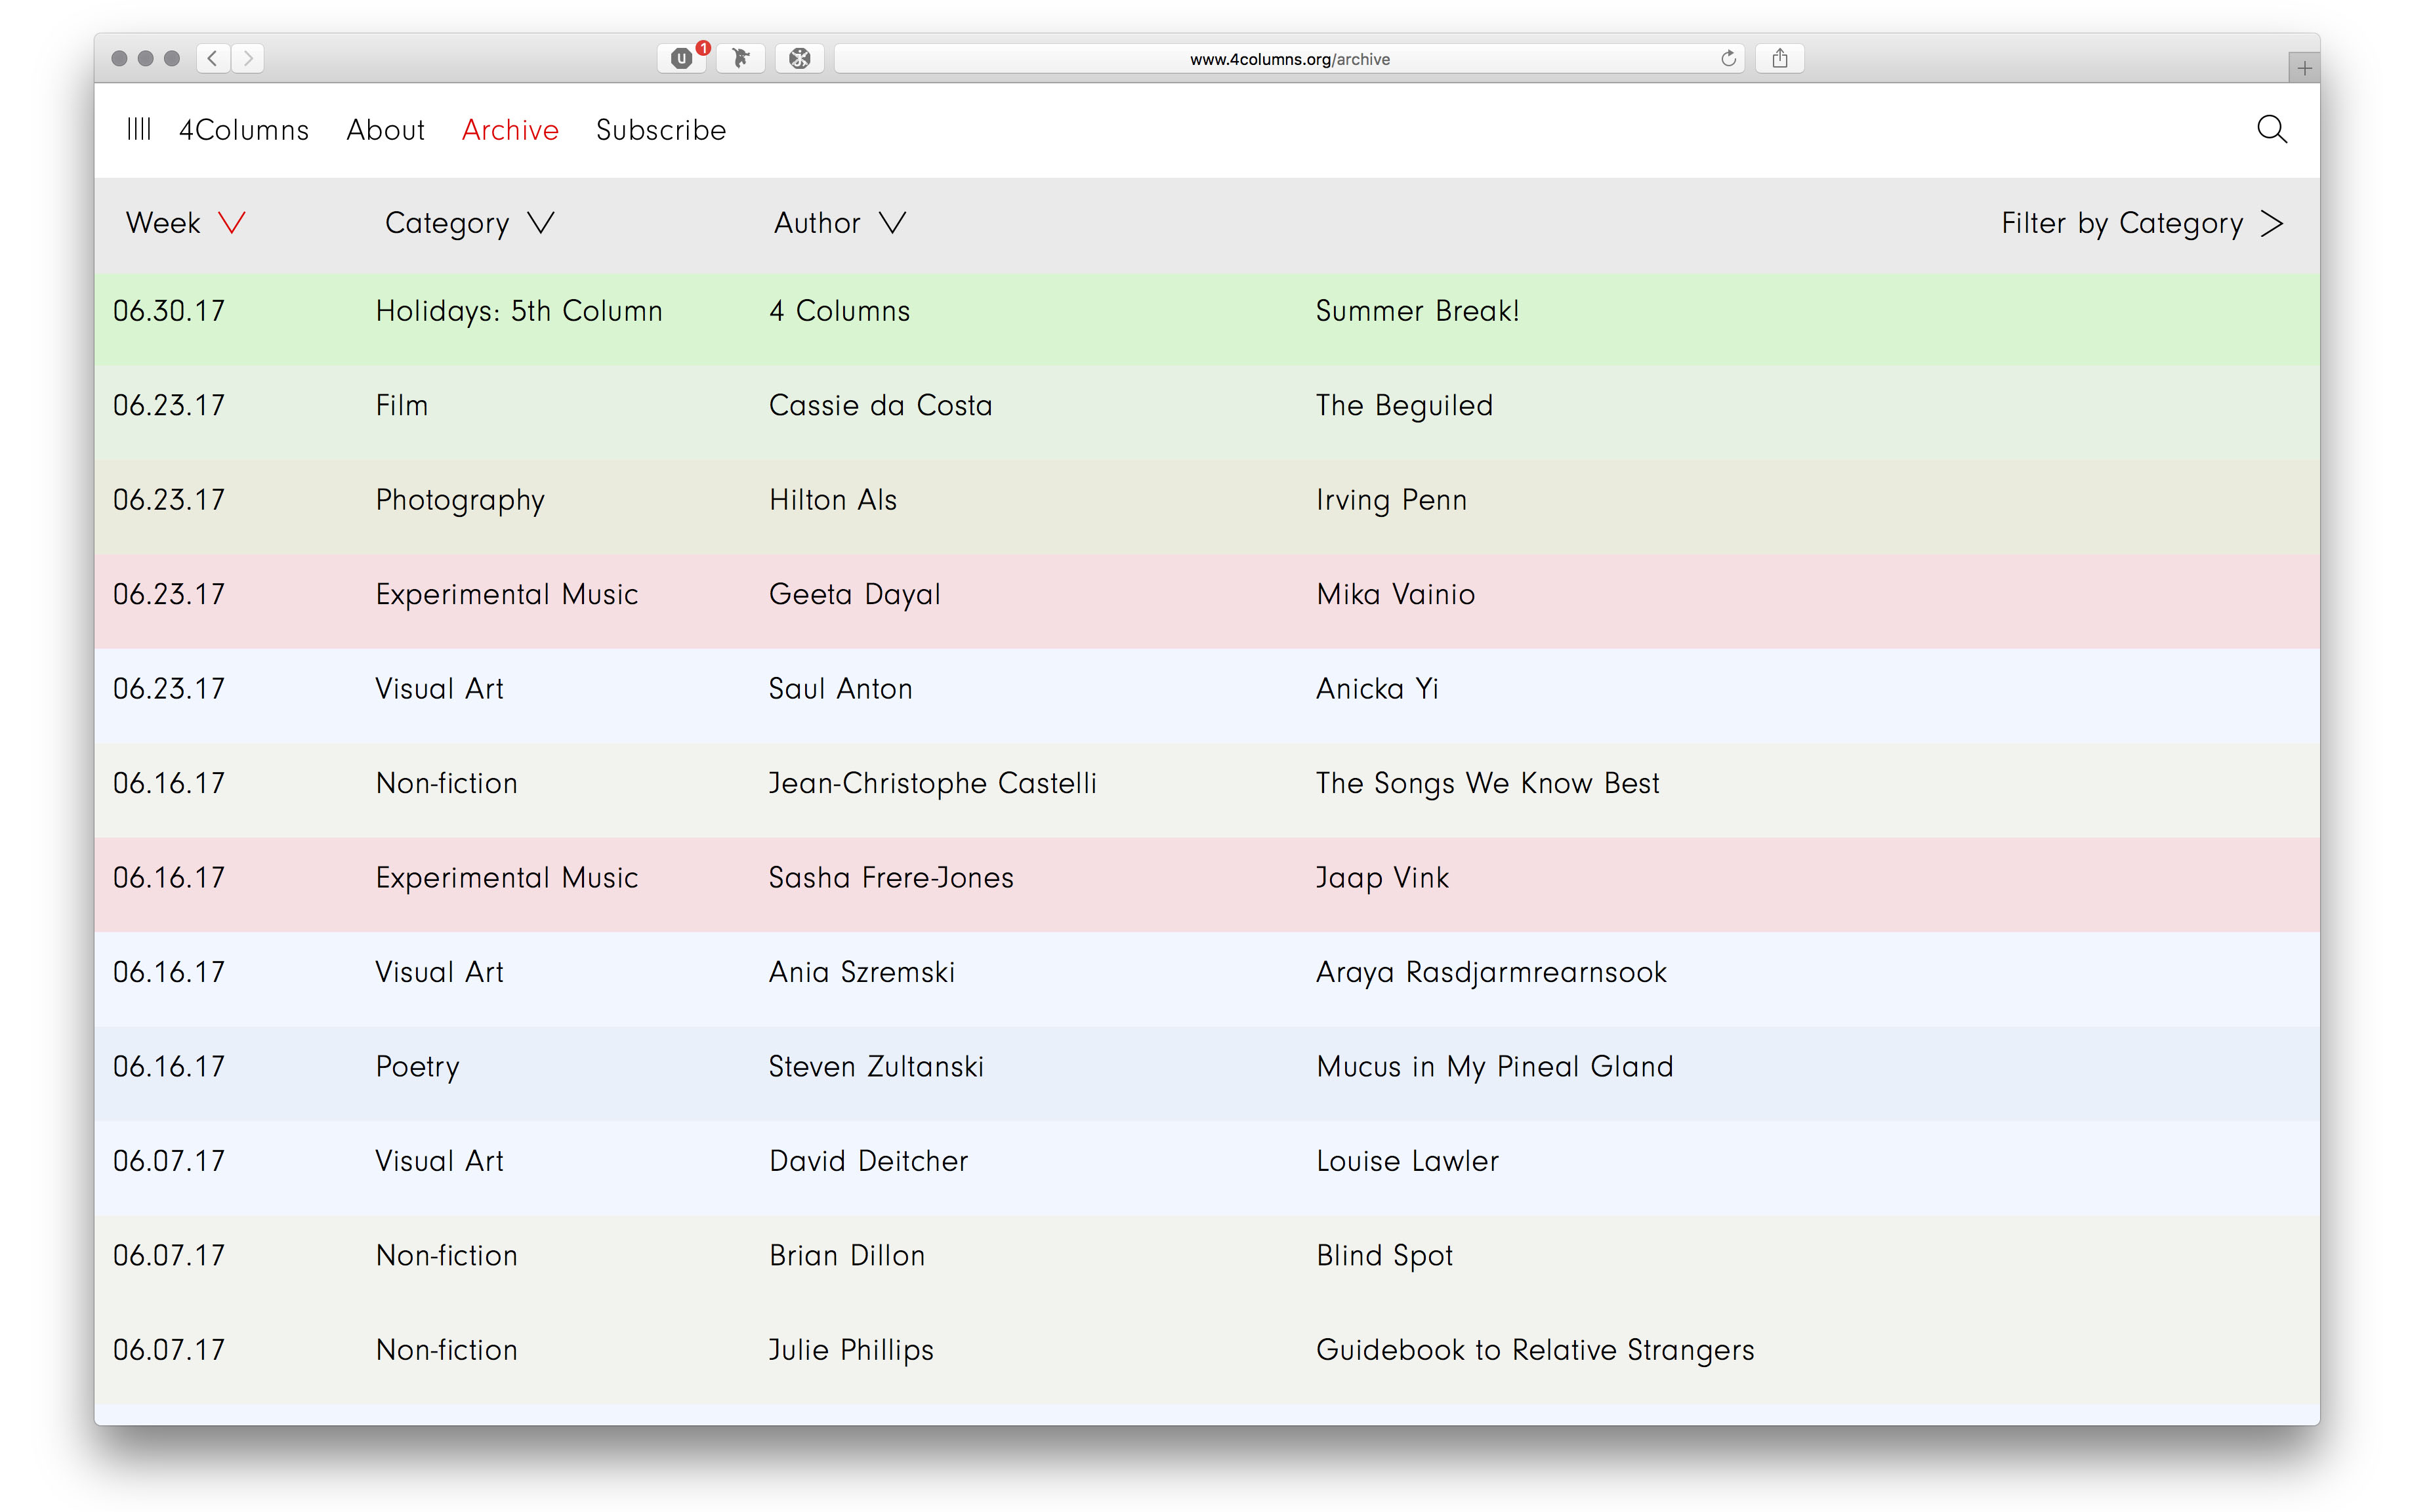Screen dimensions: 2410x1512
Task: Open the uBlock extension icon
Action: pyautogui.click(x=683, y=58)
